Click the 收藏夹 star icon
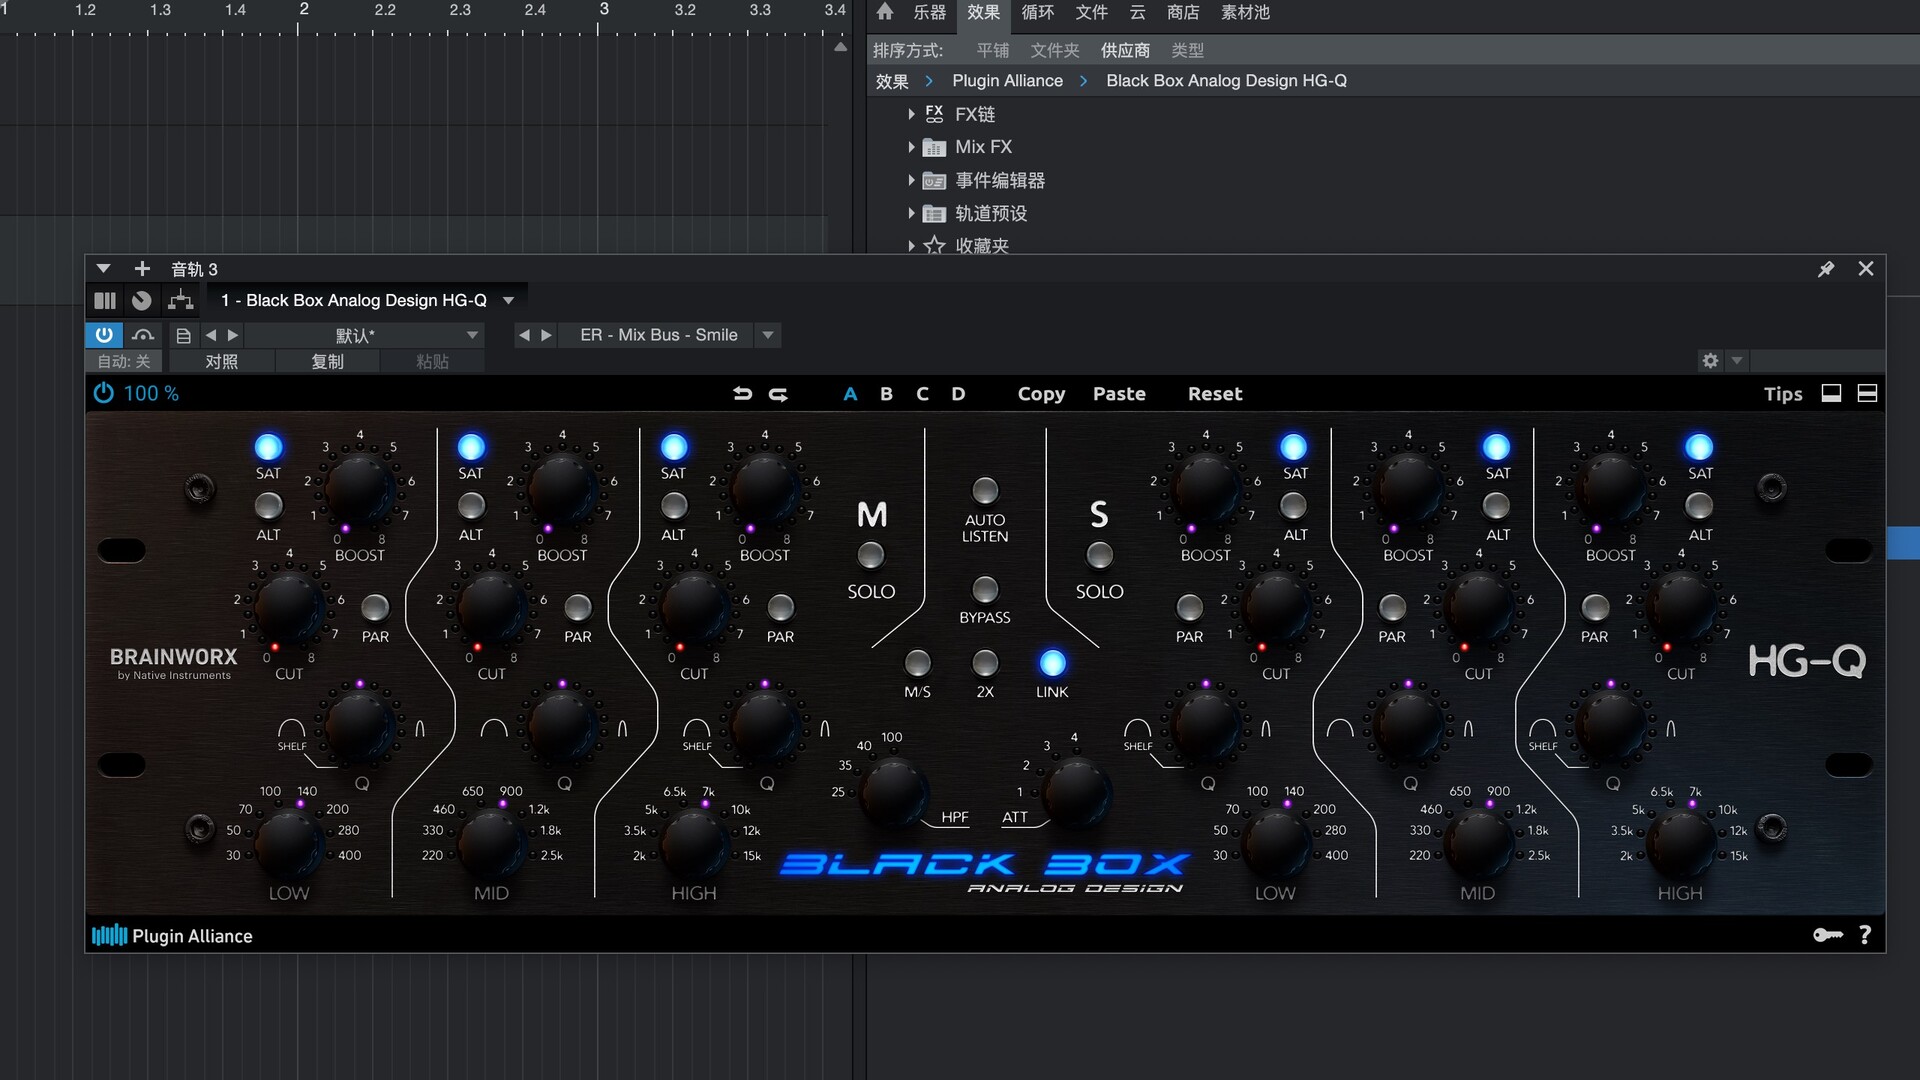Viewport: 1920px width, 1080px height. point(934,245)
